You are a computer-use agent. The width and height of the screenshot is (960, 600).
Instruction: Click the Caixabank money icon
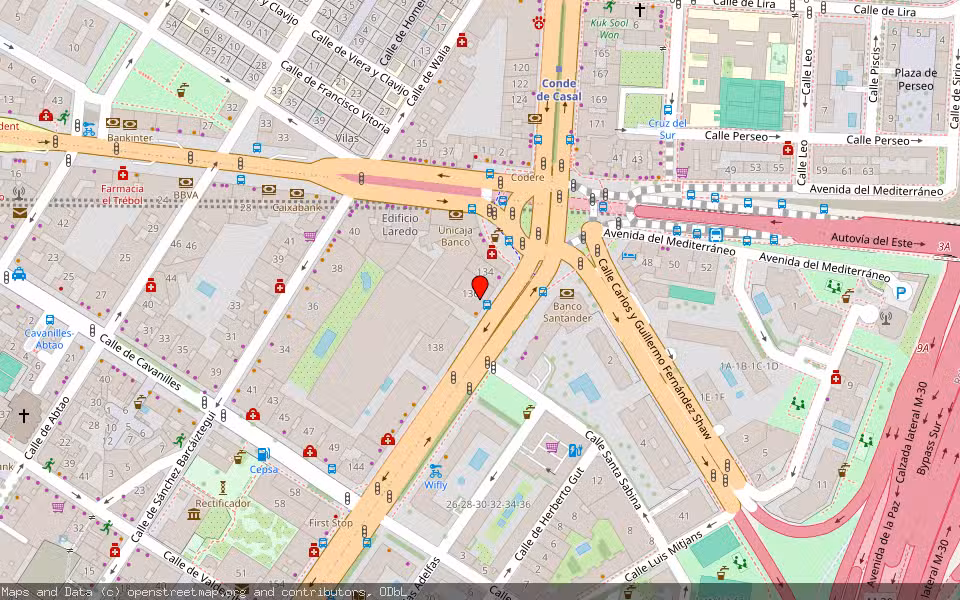[x=296, y=193]
